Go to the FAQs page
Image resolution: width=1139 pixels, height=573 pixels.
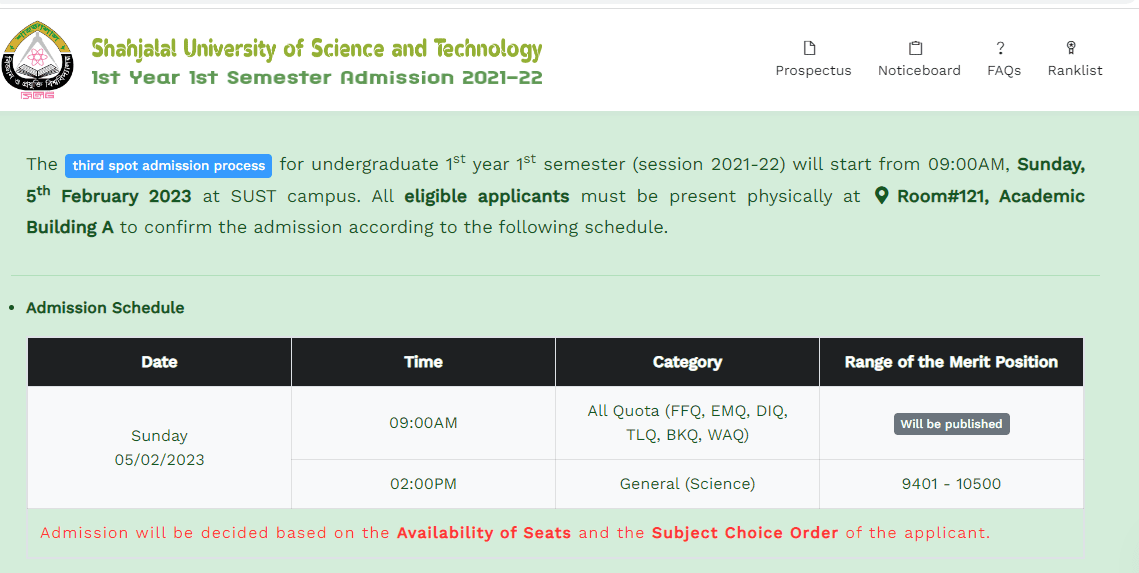[1004, 60]
